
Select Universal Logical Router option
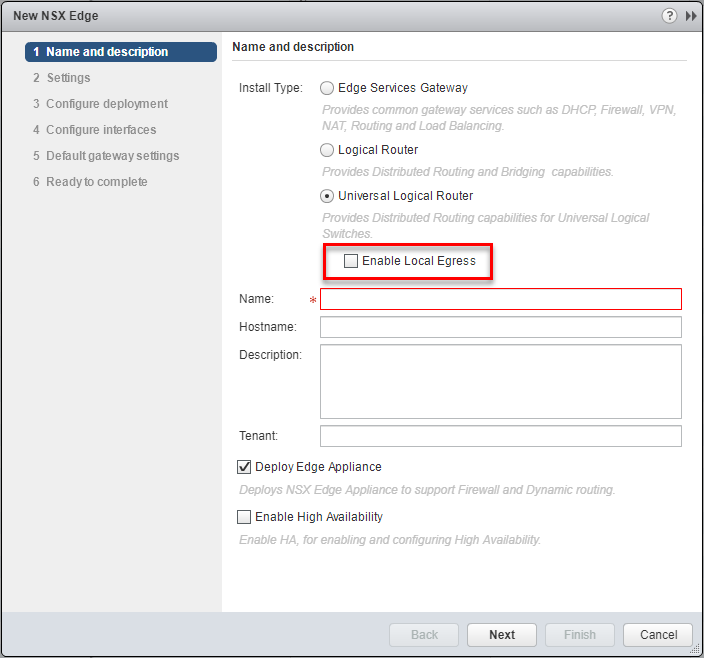point(327,196)
